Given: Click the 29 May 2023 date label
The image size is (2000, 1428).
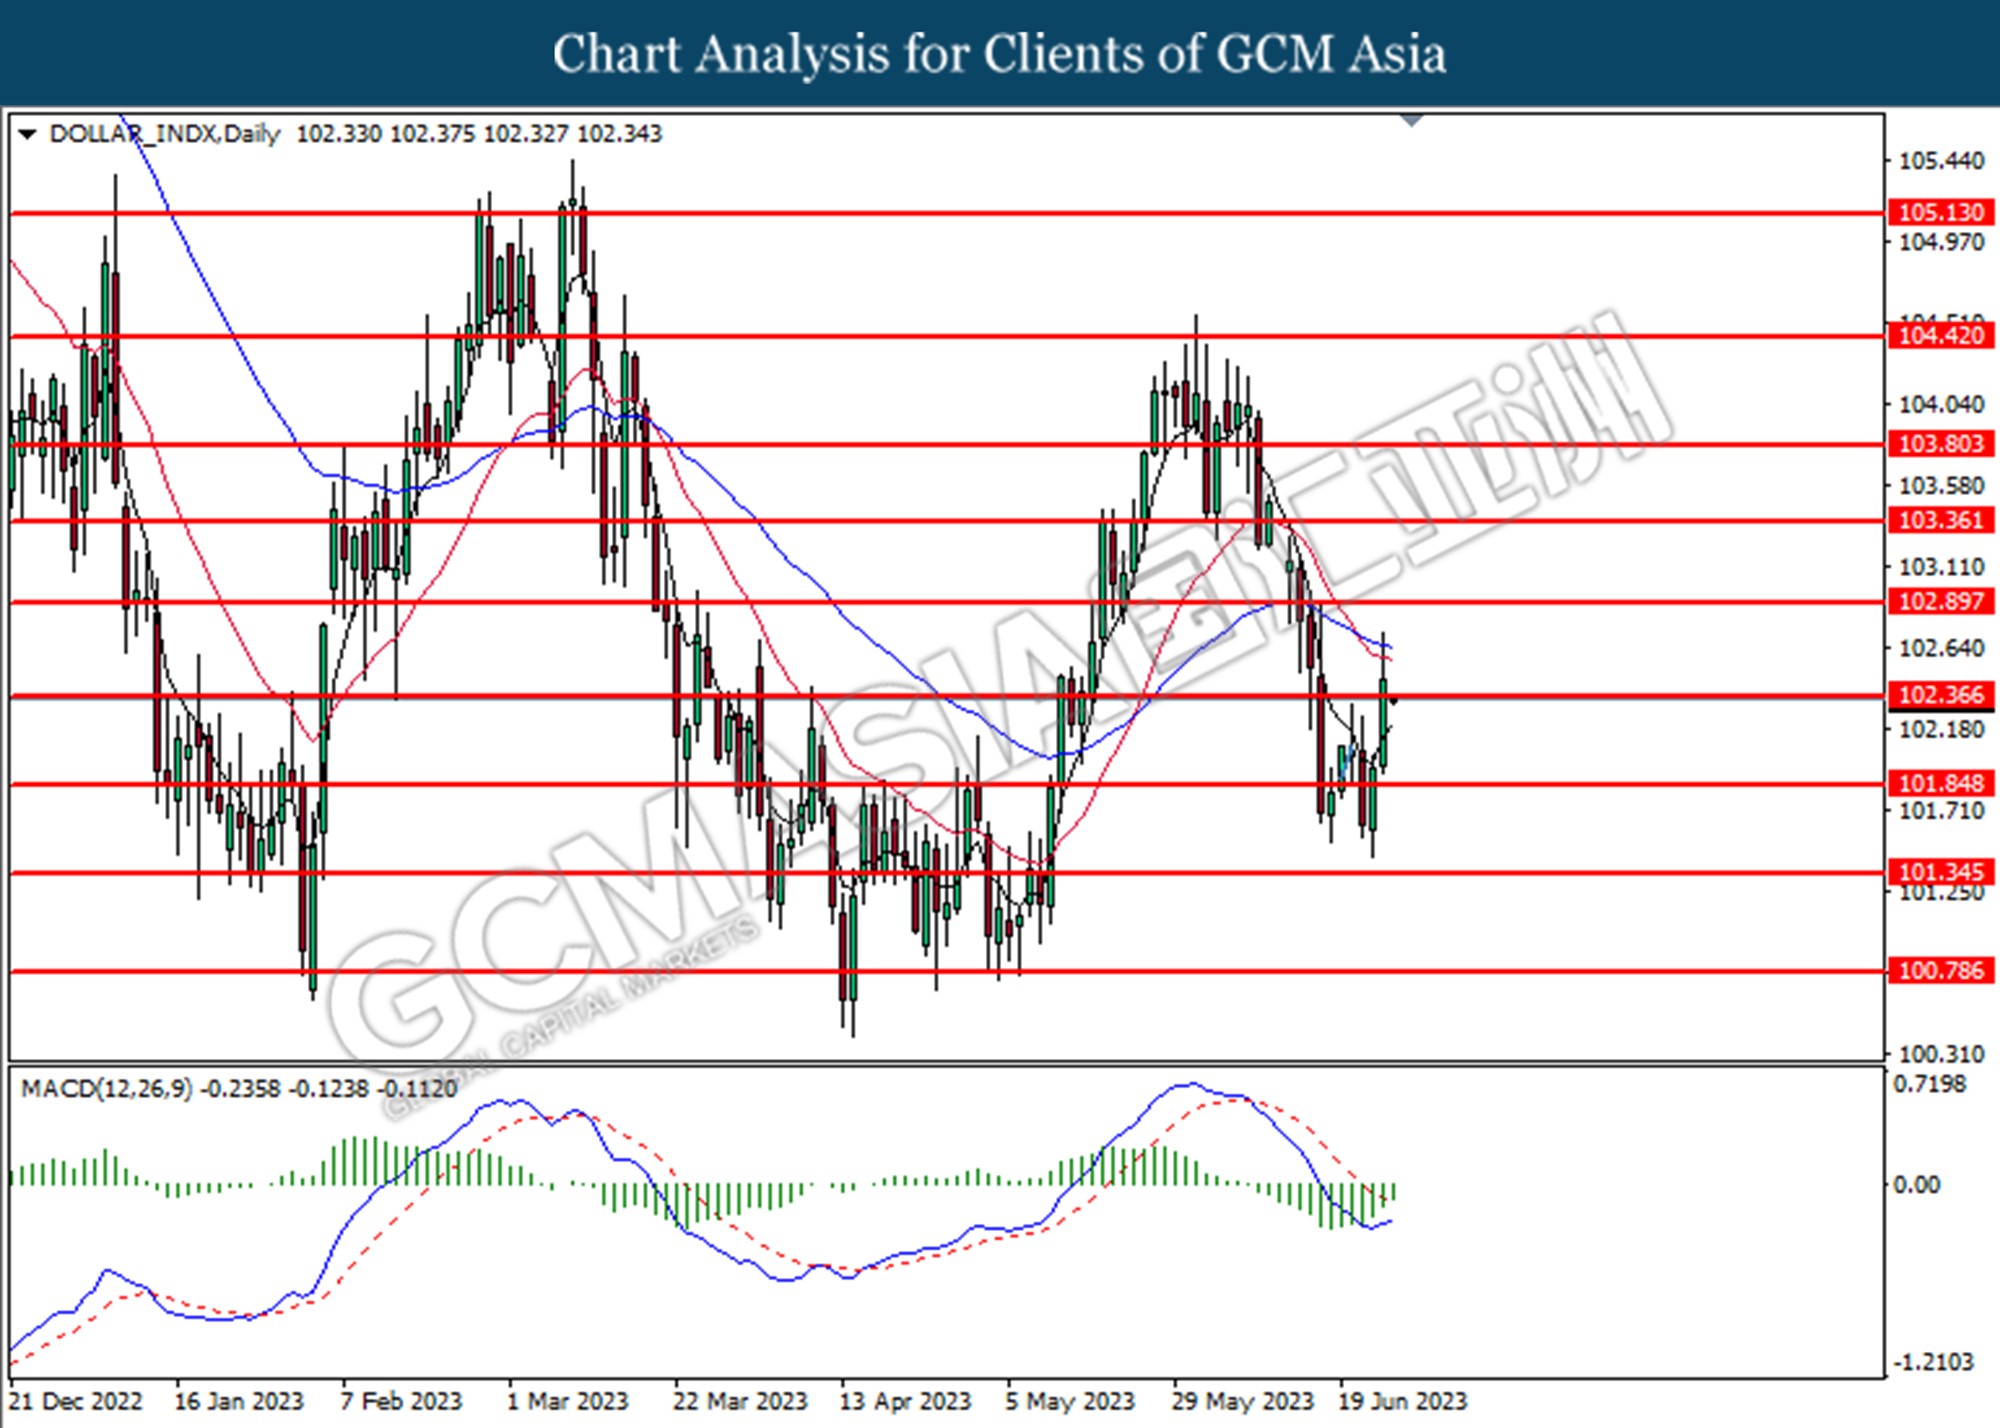Looking at the screenshot, I should pyautogui.click(x=1242, y=1401).
